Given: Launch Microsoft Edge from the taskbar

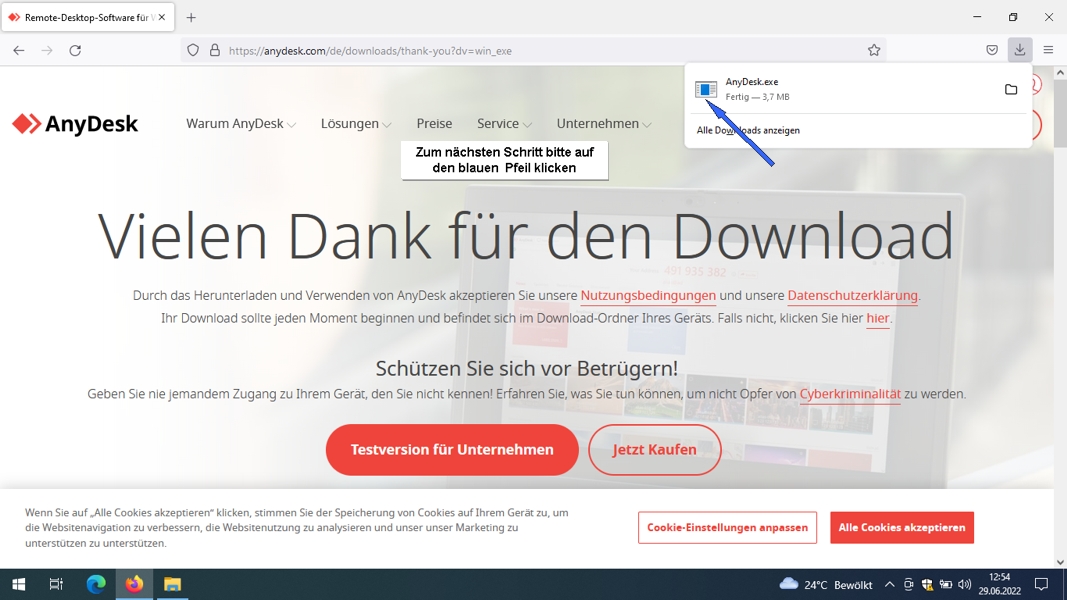Looking at the screenshot, I should (96, 584).
